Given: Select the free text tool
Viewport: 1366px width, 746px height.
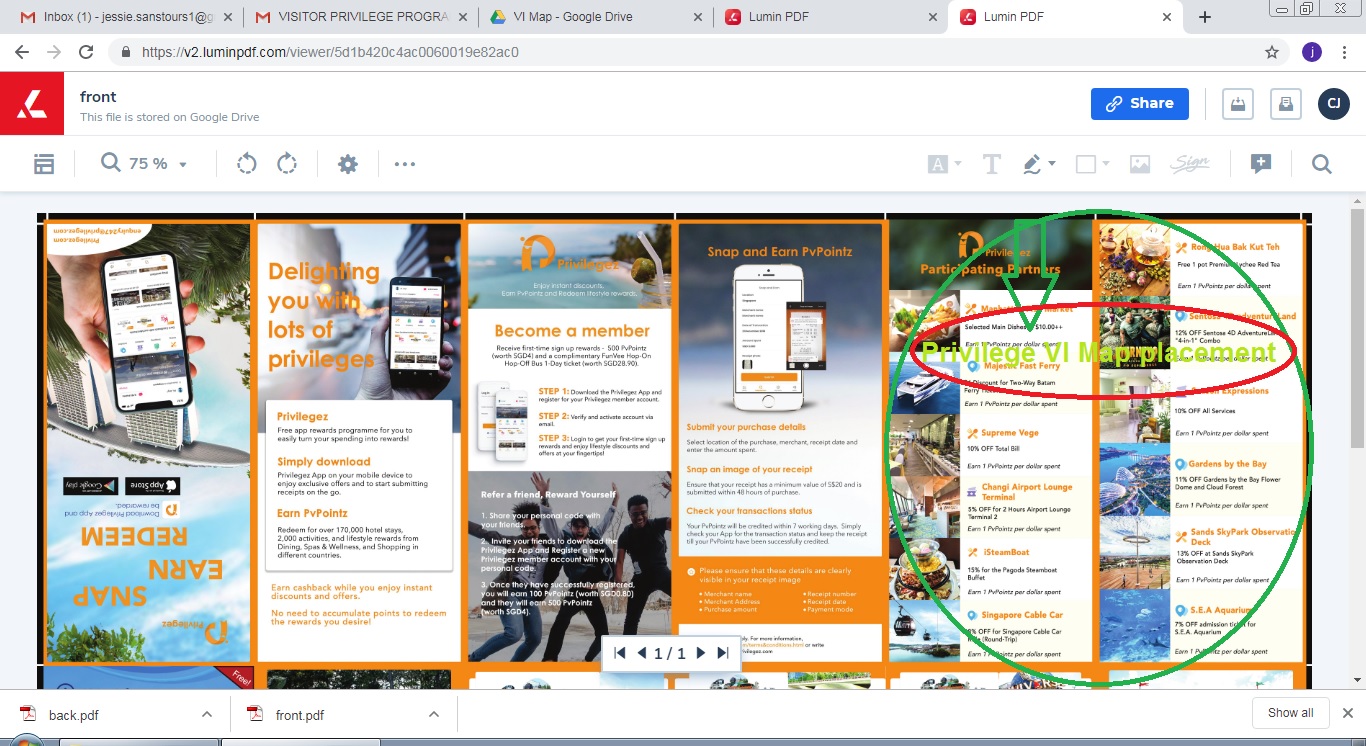Looking at the screenshot, I should point(991,165).
